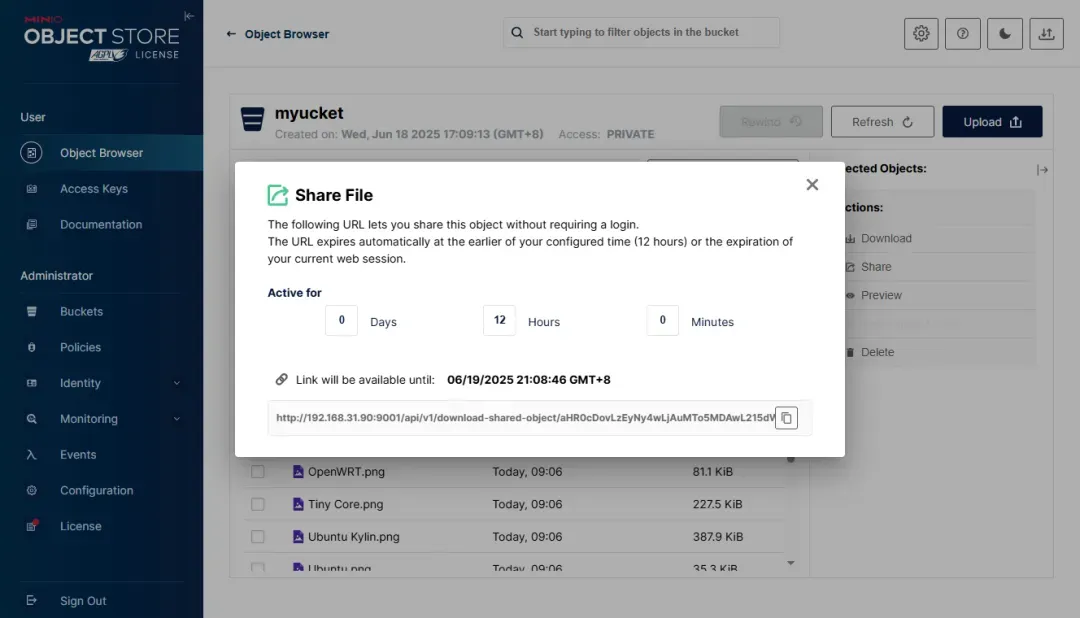Select the OpenWRT.png checkbox
Image resolution: width=1080 pixels, height=618 pixels.
258,472
